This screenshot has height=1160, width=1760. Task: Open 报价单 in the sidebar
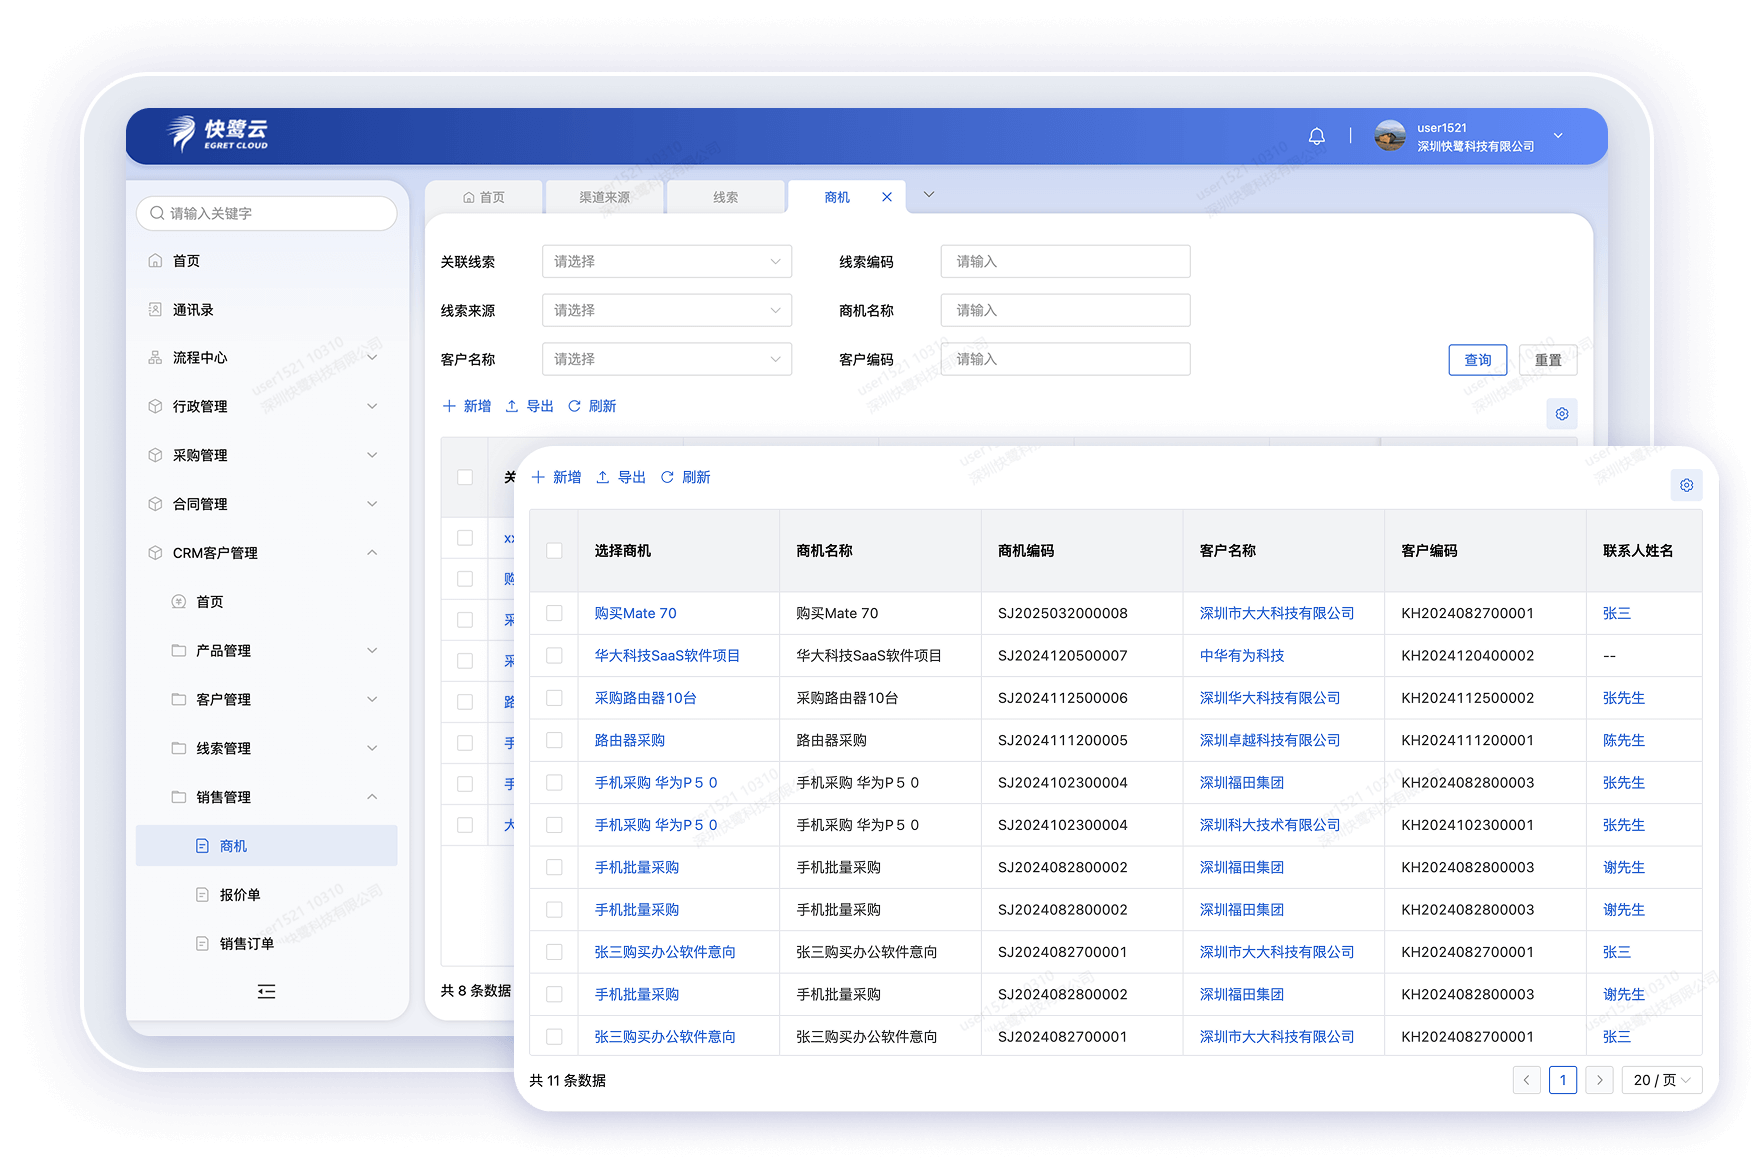pyautogui.click(x=240, y=895)
